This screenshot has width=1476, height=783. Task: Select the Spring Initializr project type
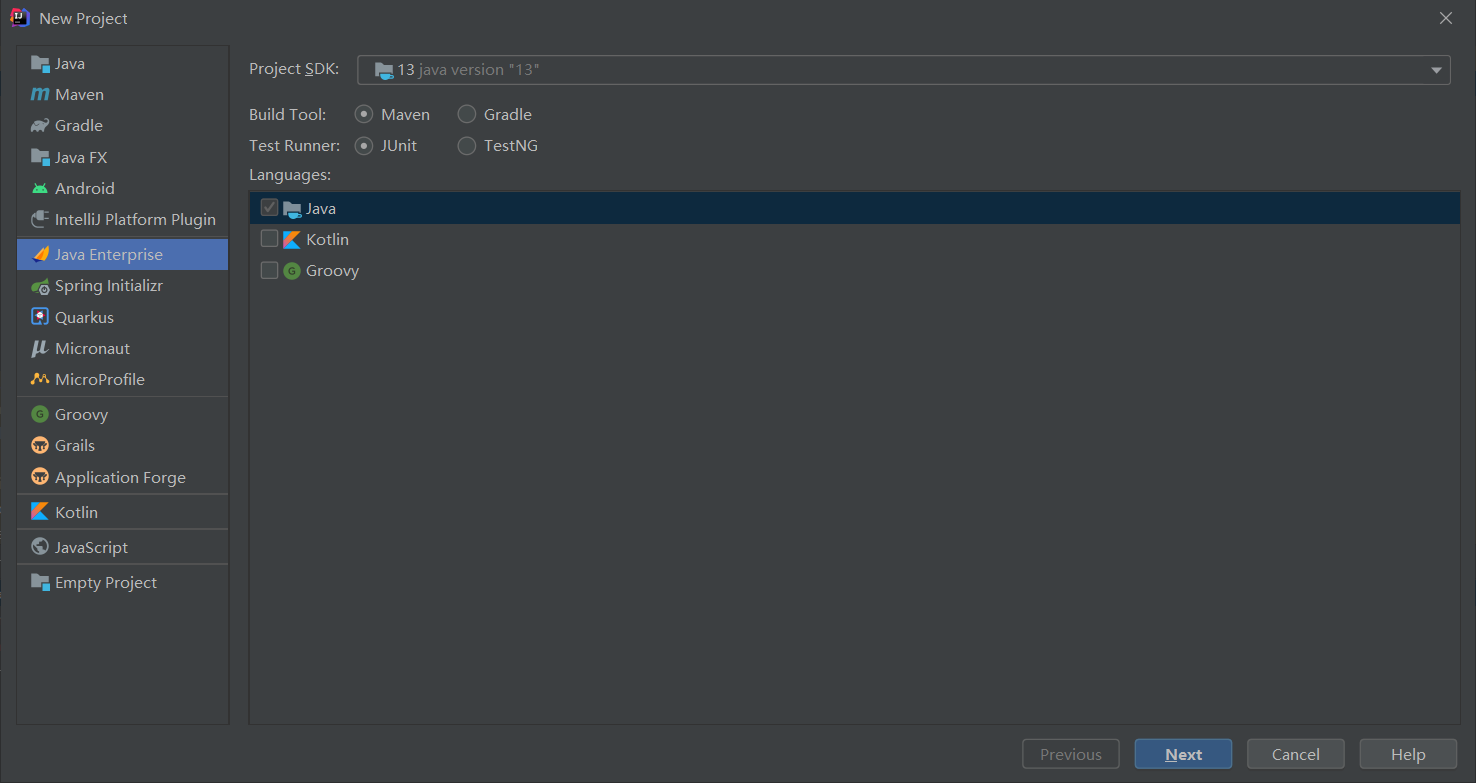click(108, 285)
